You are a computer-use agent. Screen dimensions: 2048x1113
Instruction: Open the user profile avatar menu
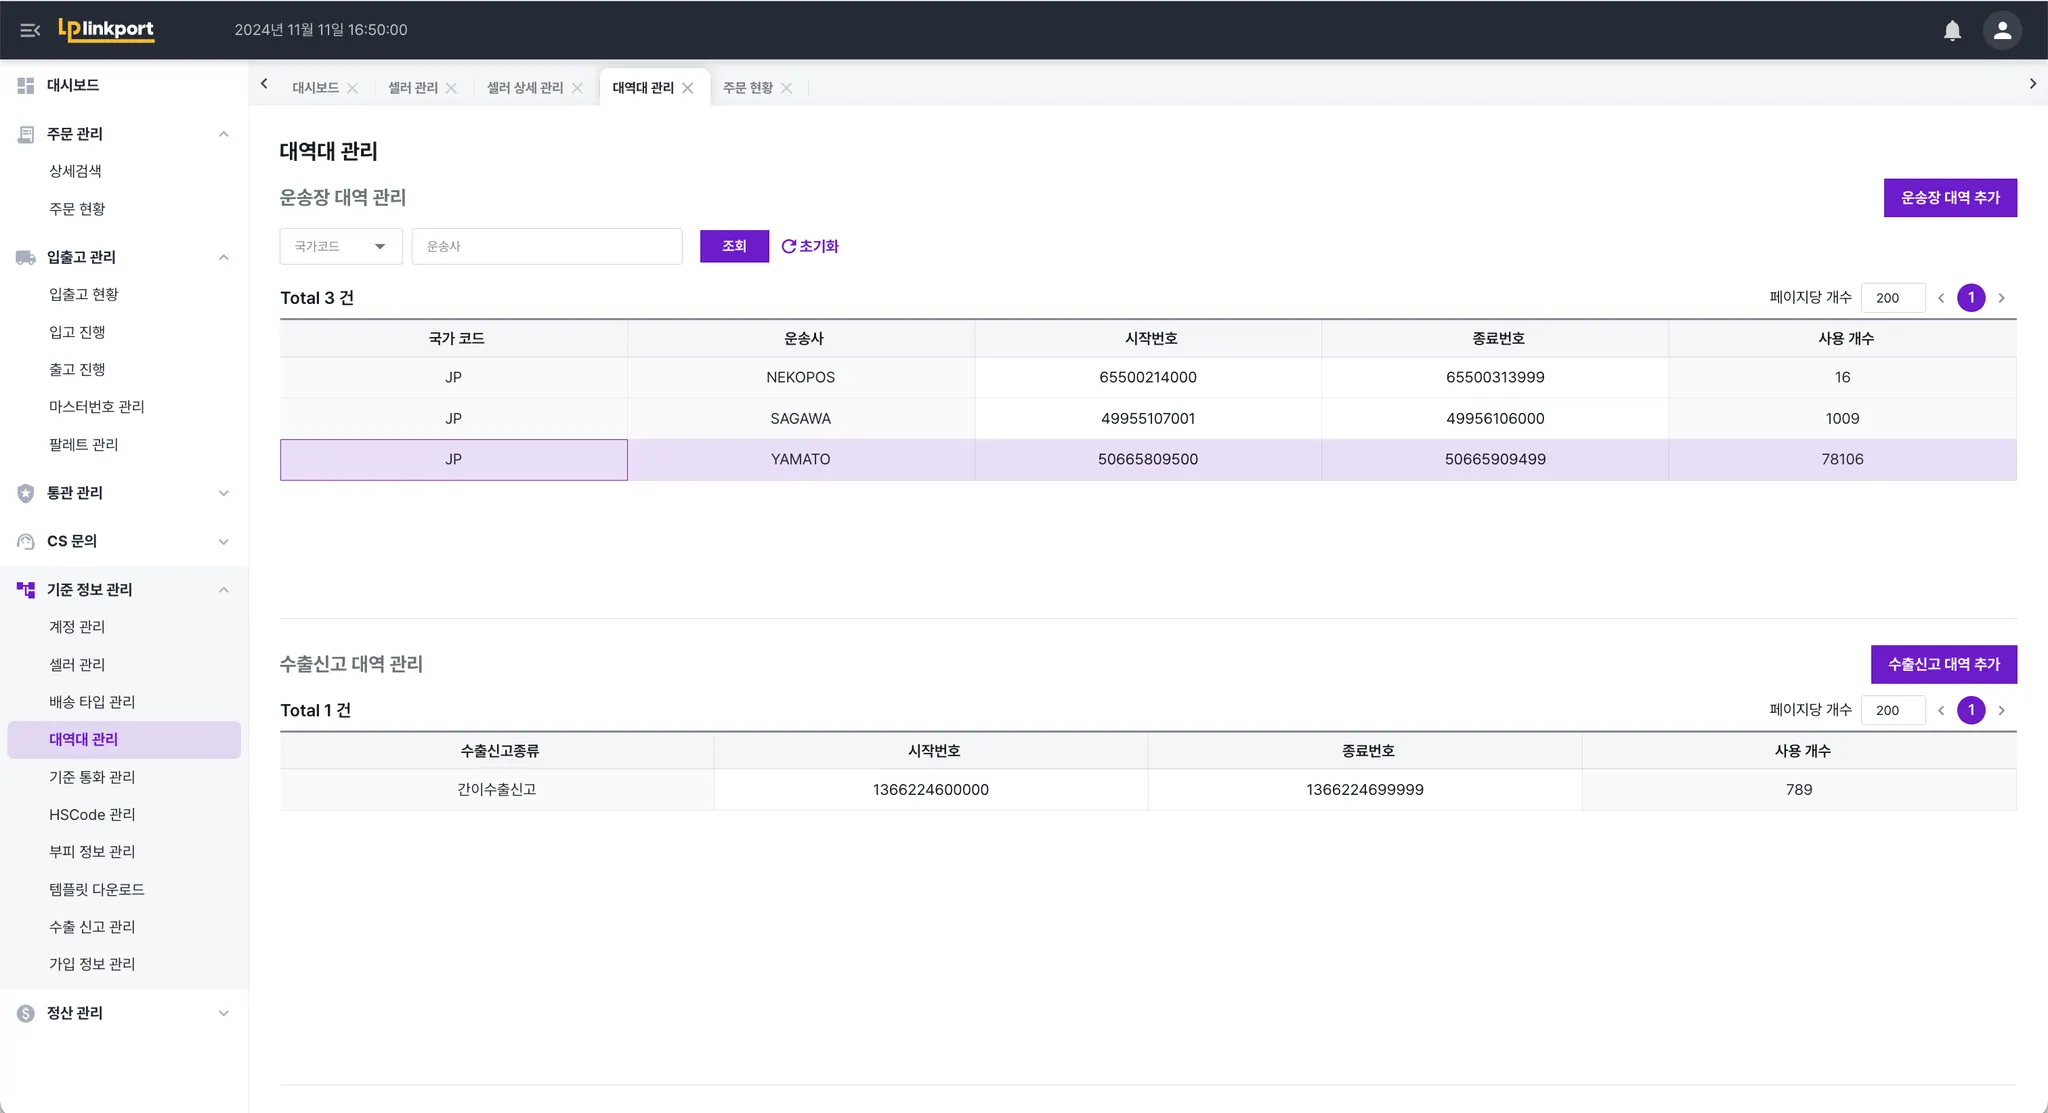(2002, 30)
